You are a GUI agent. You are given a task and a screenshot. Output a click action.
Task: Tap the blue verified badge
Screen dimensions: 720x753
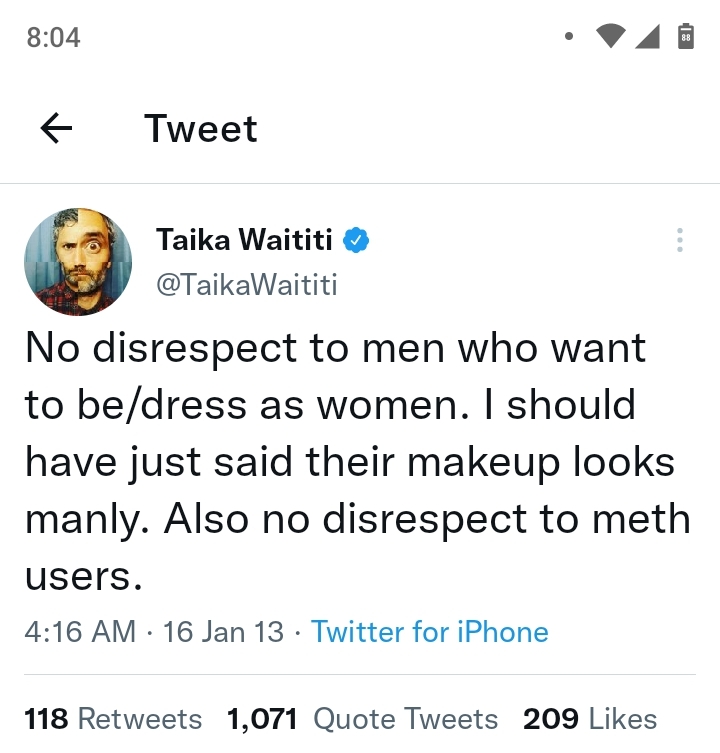pyautogui.click(x=357, y=241)
